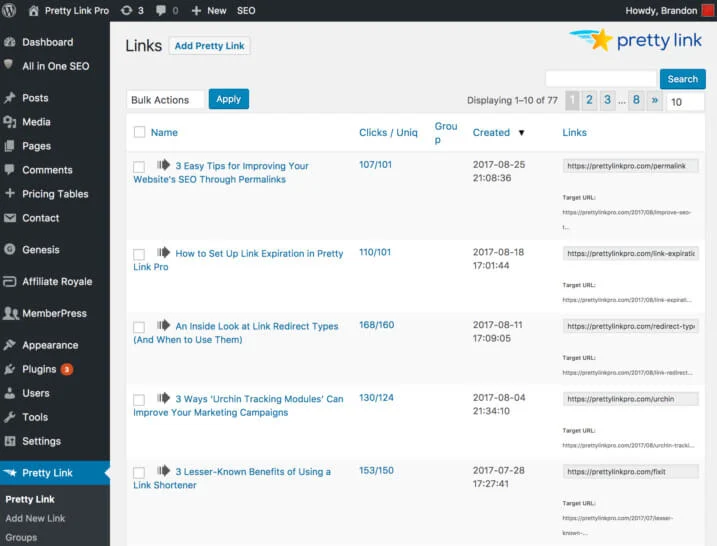Toggle the select-all checkbox beside Name
This screenshot has width=717, height=546.
click(x=139, y=132)
